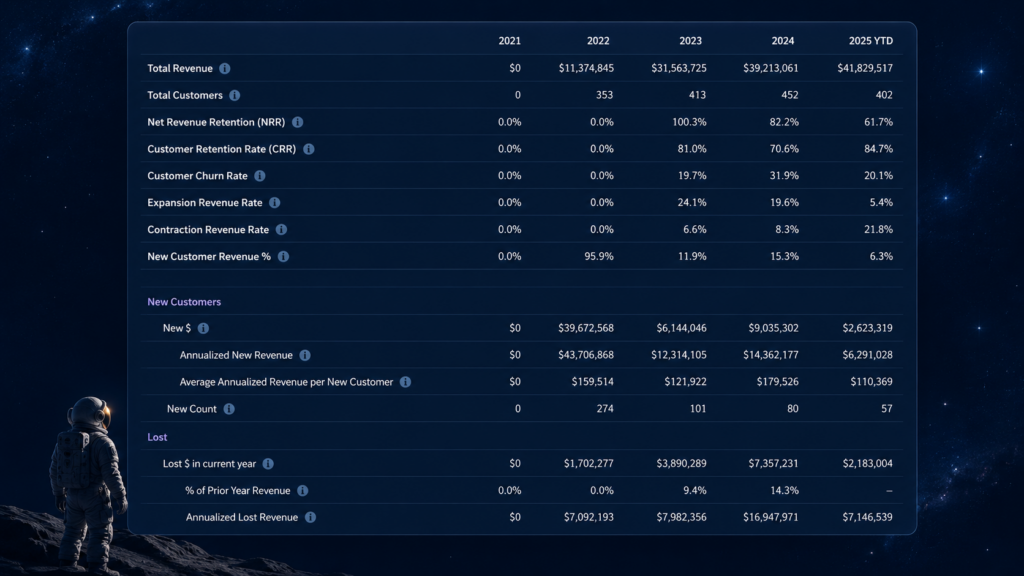Click the $7,146,539 annualized lost value
The width and height of the screenshot is (1024, 576).
point(867,517)
